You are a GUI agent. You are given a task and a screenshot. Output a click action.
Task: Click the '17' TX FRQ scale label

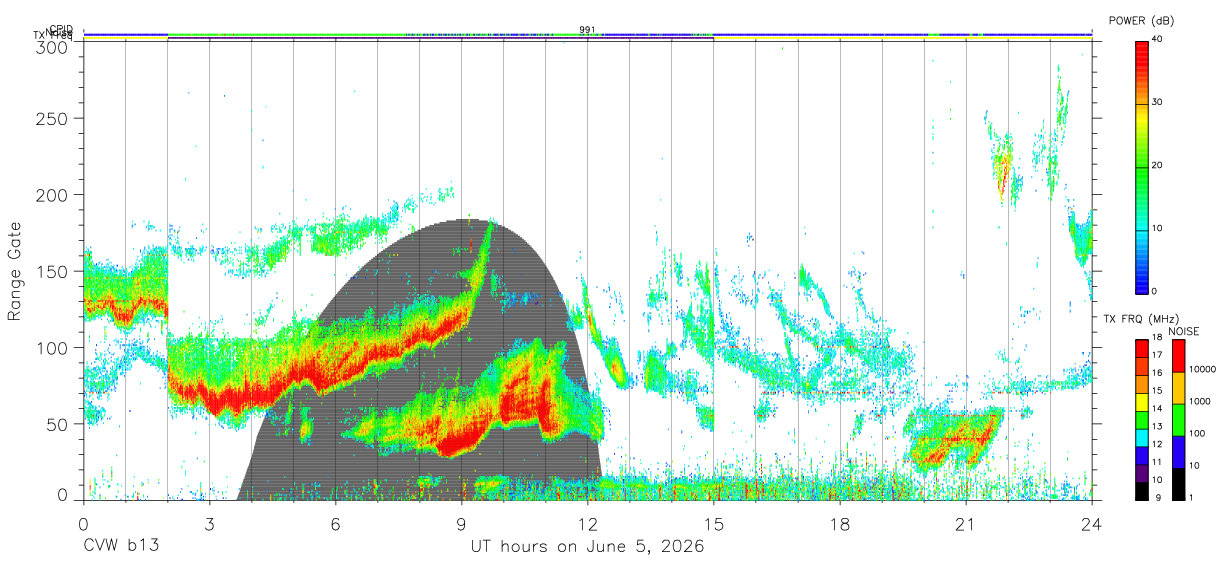click(1159, 355)
